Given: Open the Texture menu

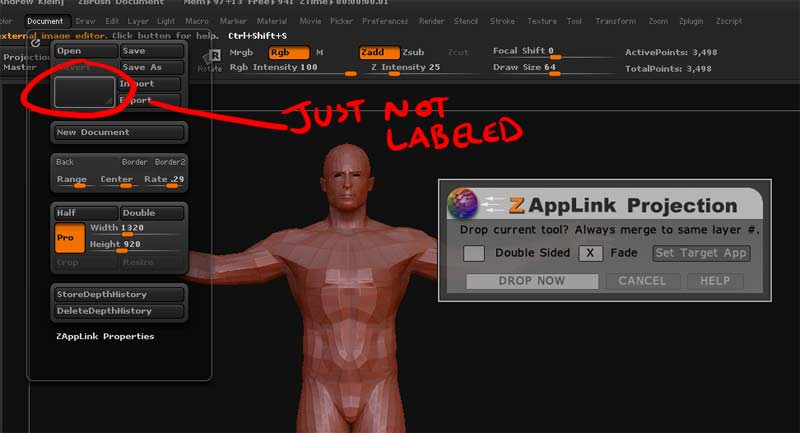Looking at the screenshot, I should (542, 21).
